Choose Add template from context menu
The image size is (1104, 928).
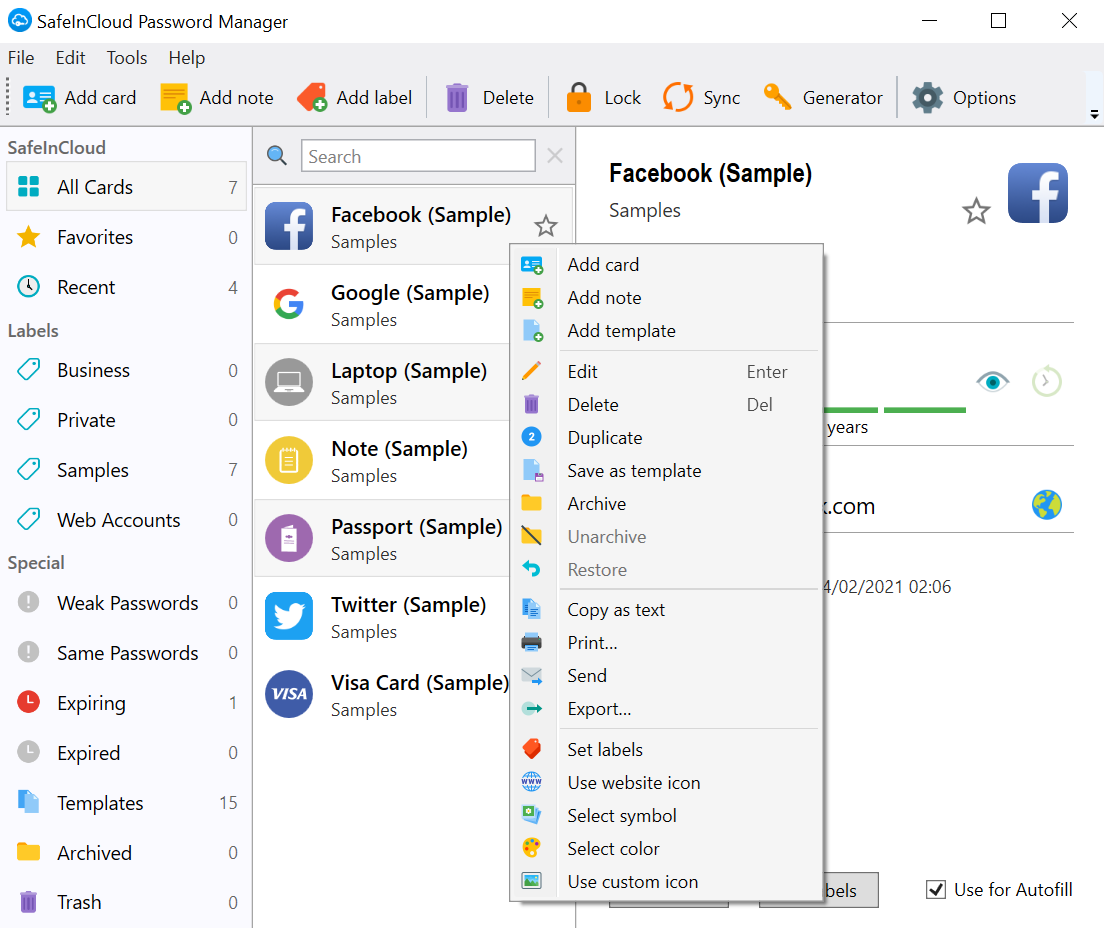[667, 331]
